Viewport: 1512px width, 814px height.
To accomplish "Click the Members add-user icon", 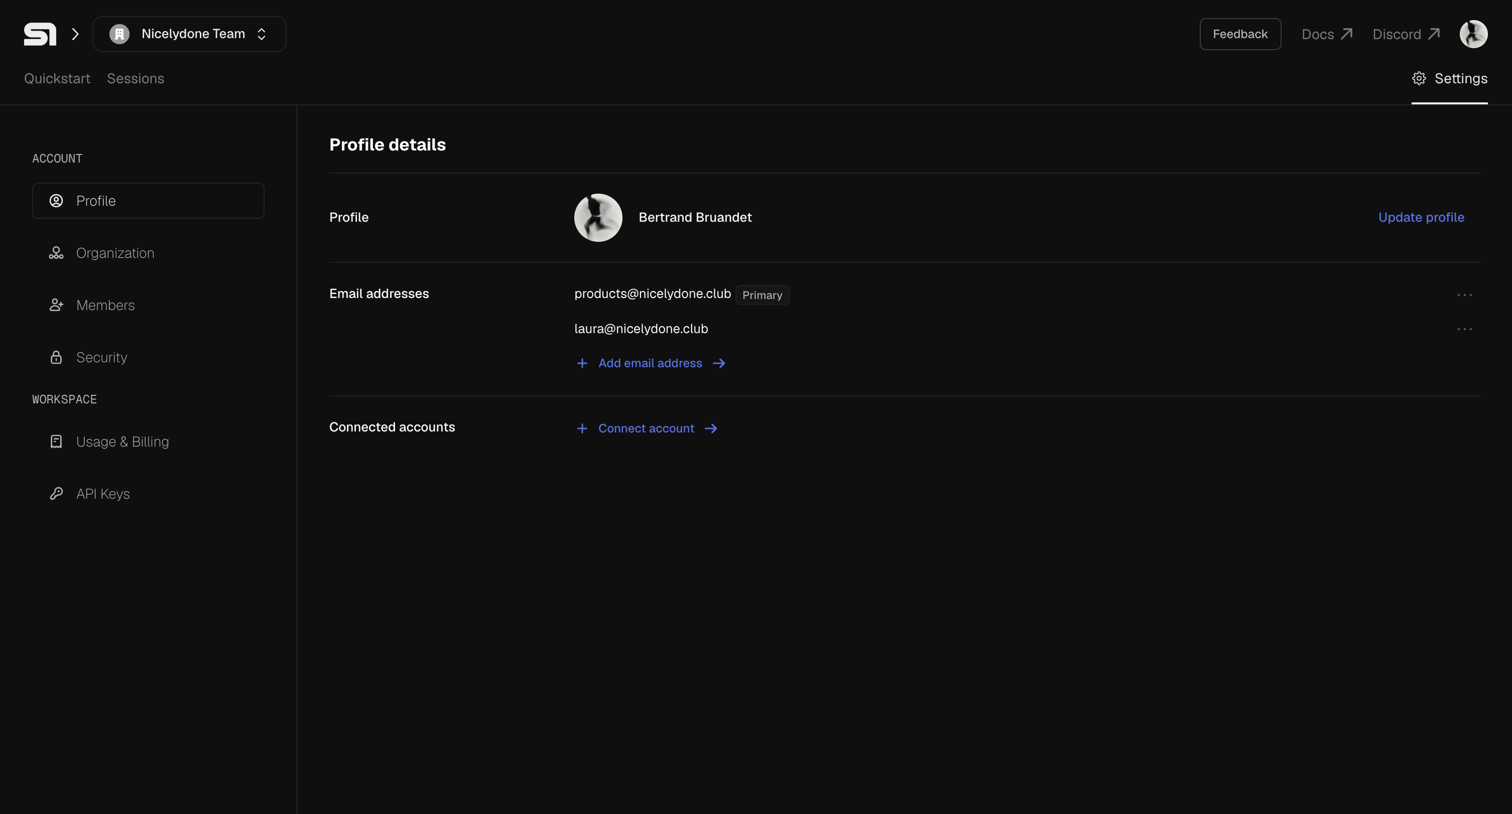I will [56, 305].
